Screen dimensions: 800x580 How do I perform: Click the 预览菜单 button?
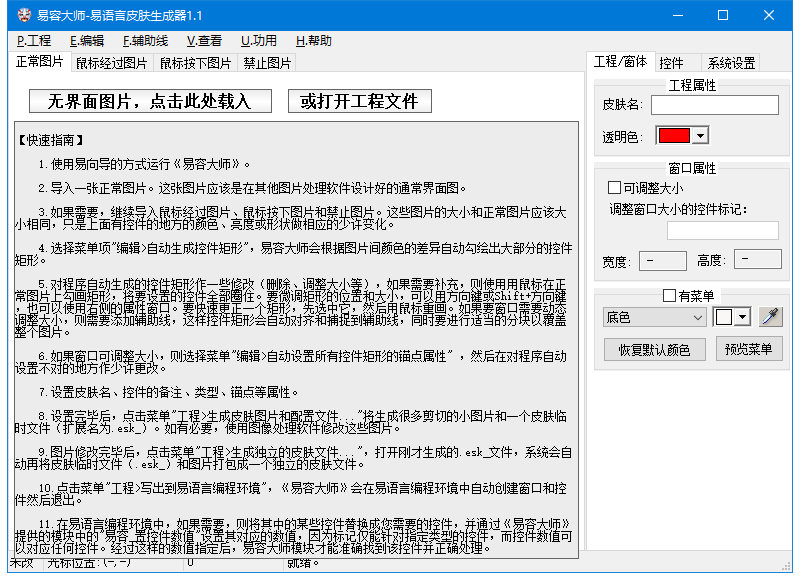tap(749, 349)
